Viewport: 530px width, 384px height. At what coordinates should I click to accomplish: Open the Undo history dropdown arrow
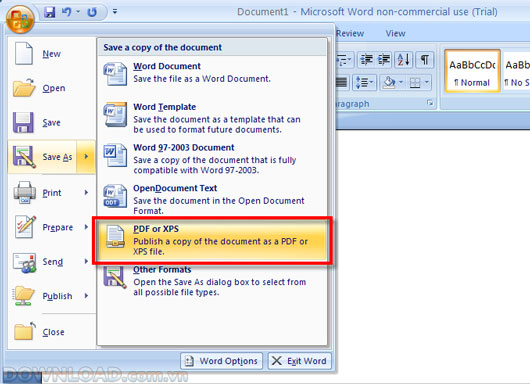78,12
